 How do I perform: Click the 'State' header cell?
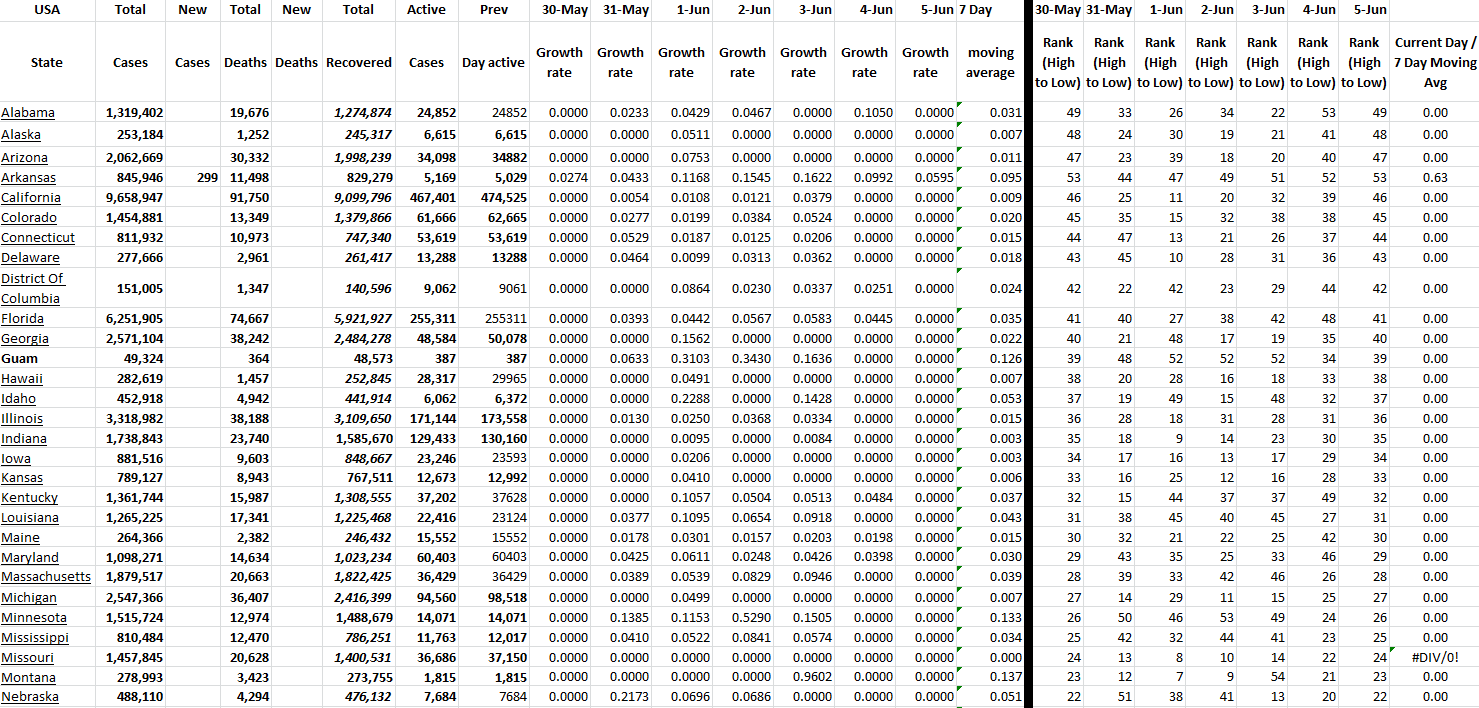(x=46, y=63)
